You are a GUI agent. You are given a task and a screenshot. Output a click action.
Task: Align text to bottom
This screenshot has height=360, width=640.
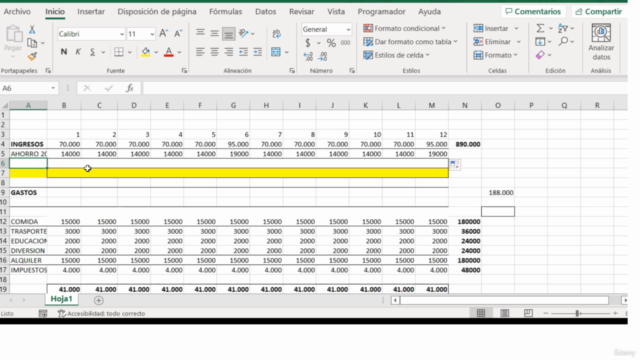pyautogui.click(x=229, y=34)
